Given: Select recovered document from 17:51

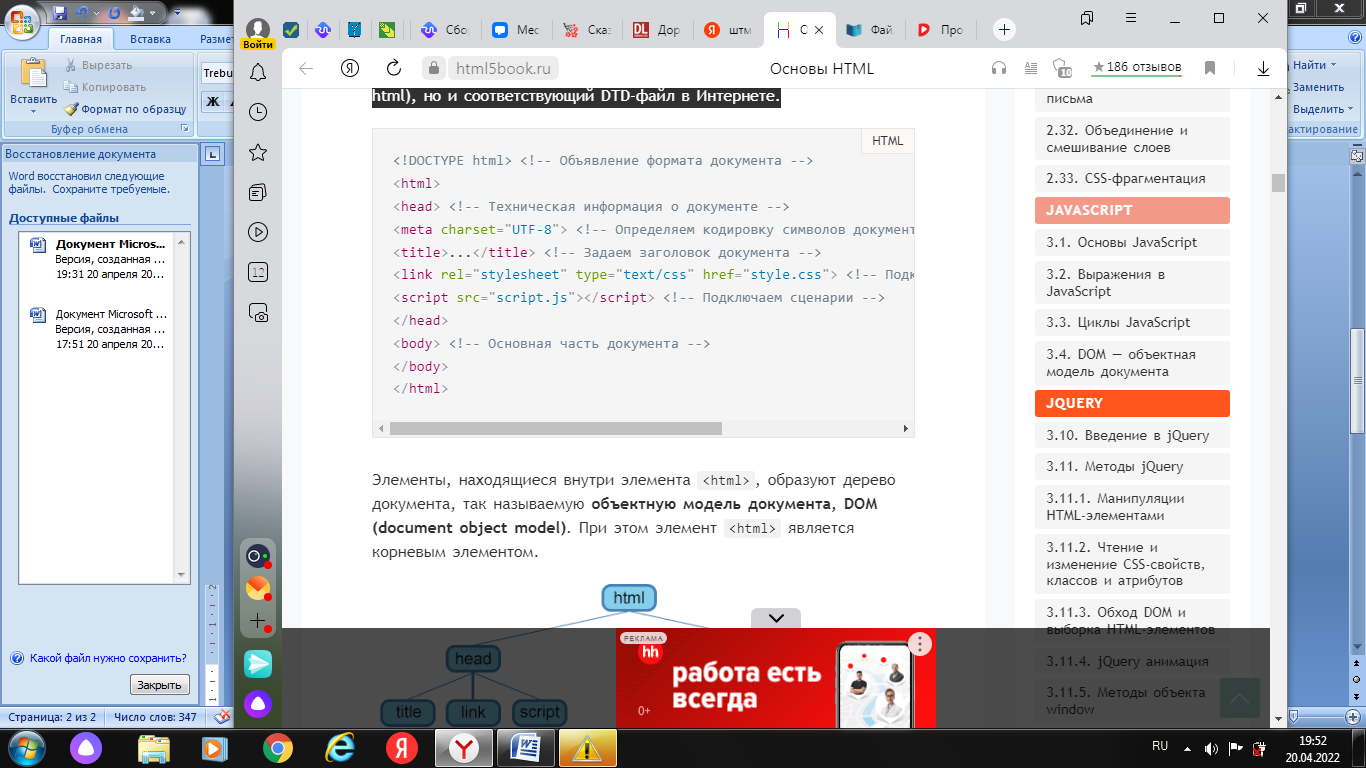Looking at the screenshot, I should (x=98, y=328).
